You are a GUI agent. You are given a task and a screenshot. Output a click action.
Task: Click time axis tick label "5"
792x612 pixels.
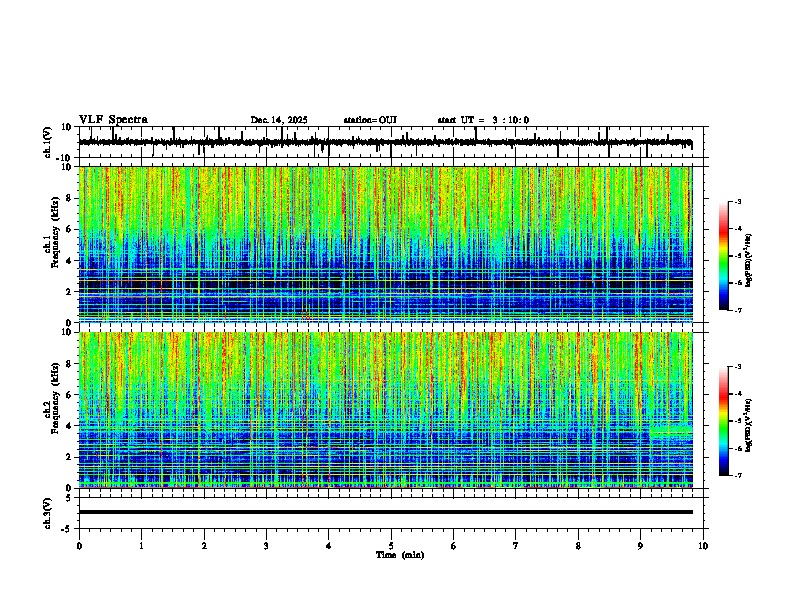point(391,546)
